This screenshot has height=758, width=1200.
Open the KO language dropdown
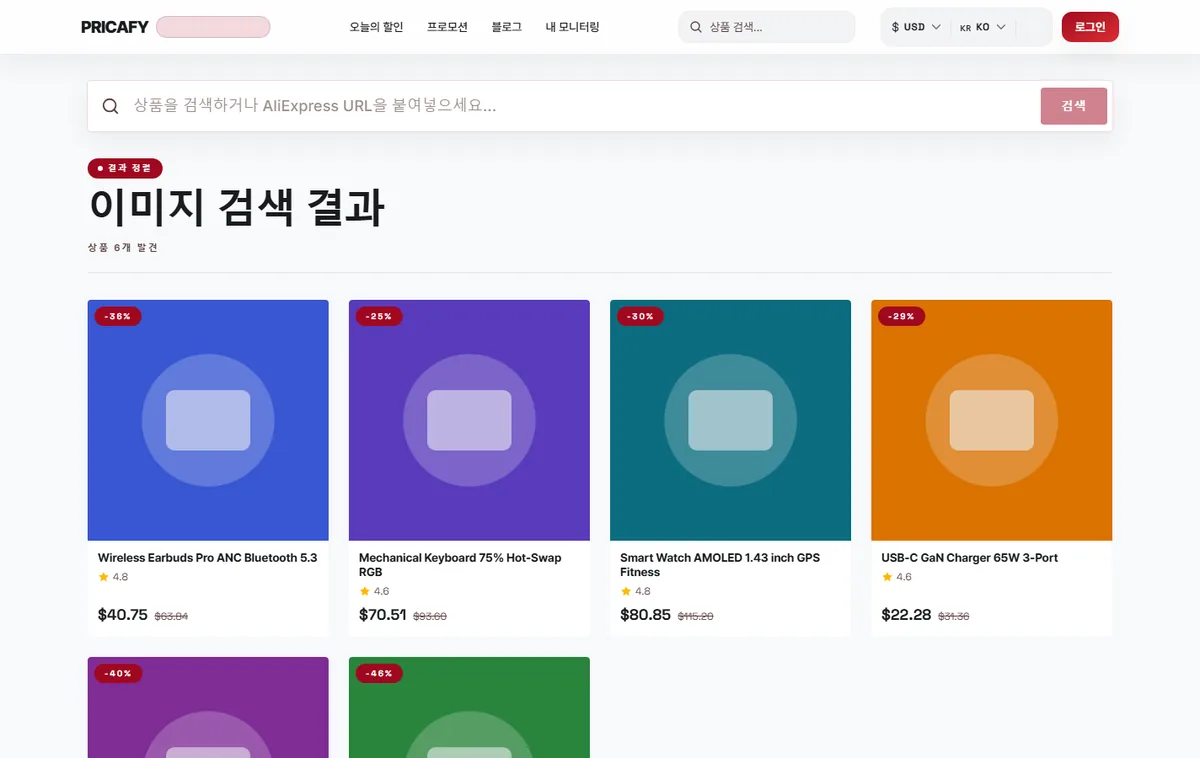(x=982, y=27)
